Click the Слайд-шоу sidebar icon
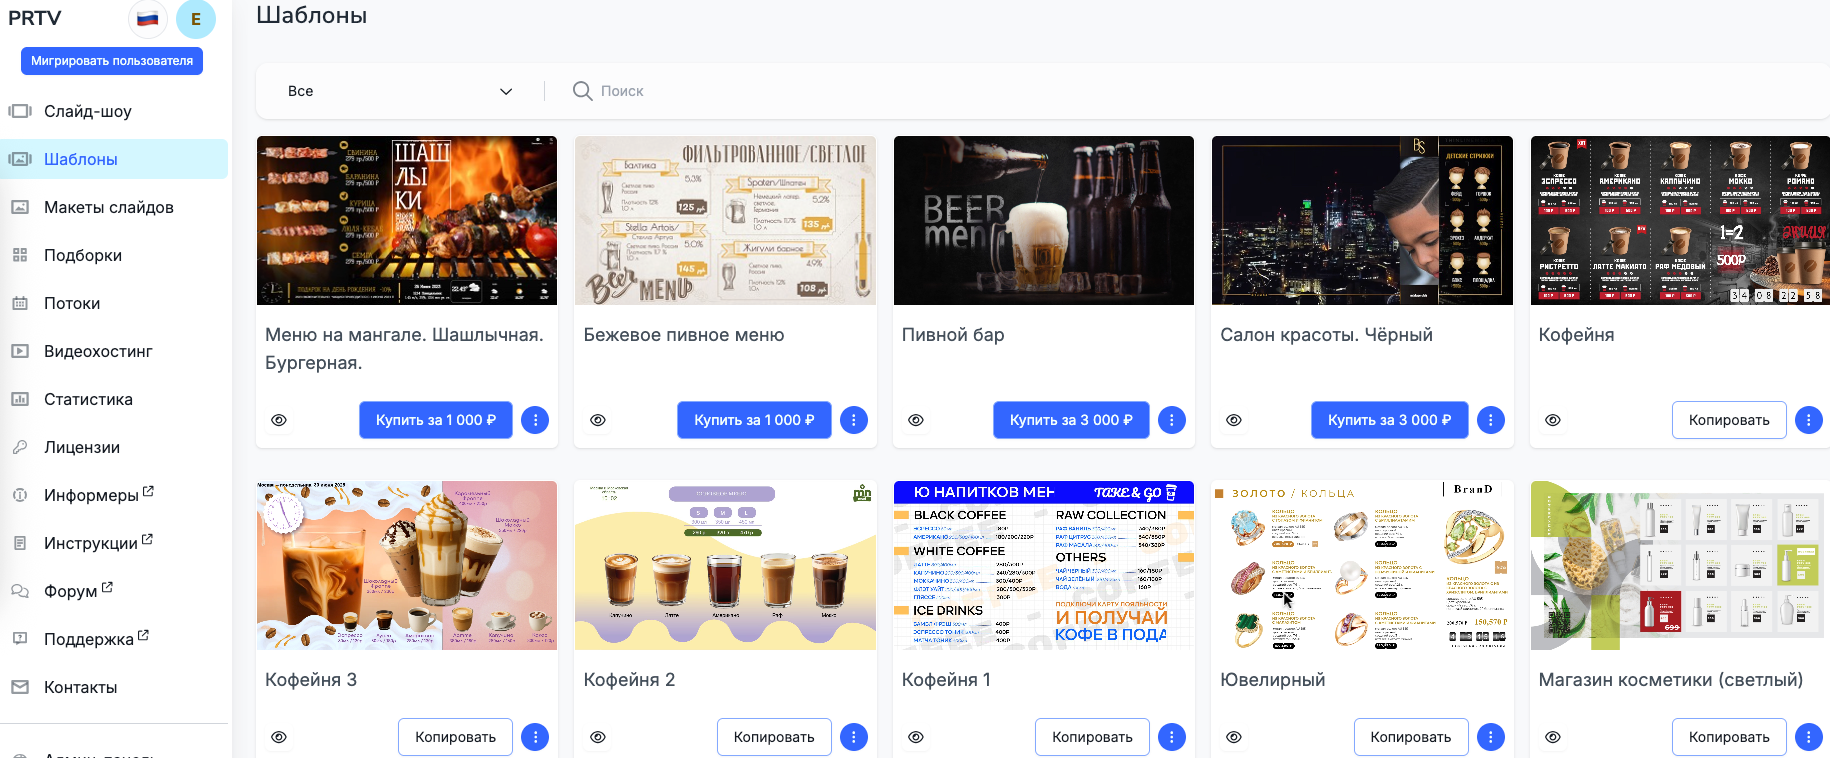Screen dimensions: 1830x758 point(20,111)
